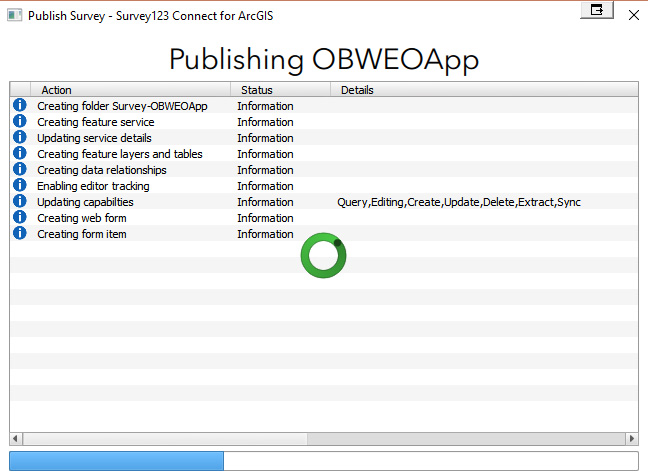Select 'Updating service details' row text
The width and height of the screenshot is (648, 474).
(x=94, y=138)
